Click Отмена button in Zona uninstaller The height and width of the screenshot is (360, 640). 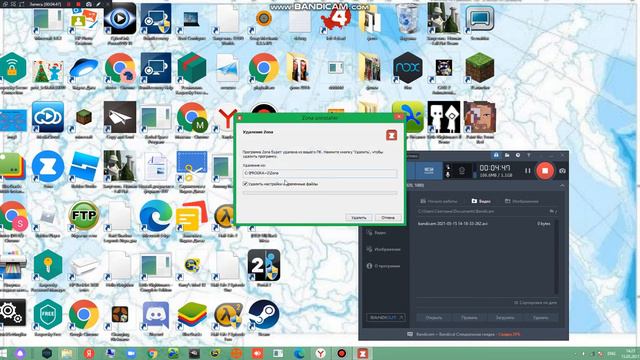pos(388,218)
